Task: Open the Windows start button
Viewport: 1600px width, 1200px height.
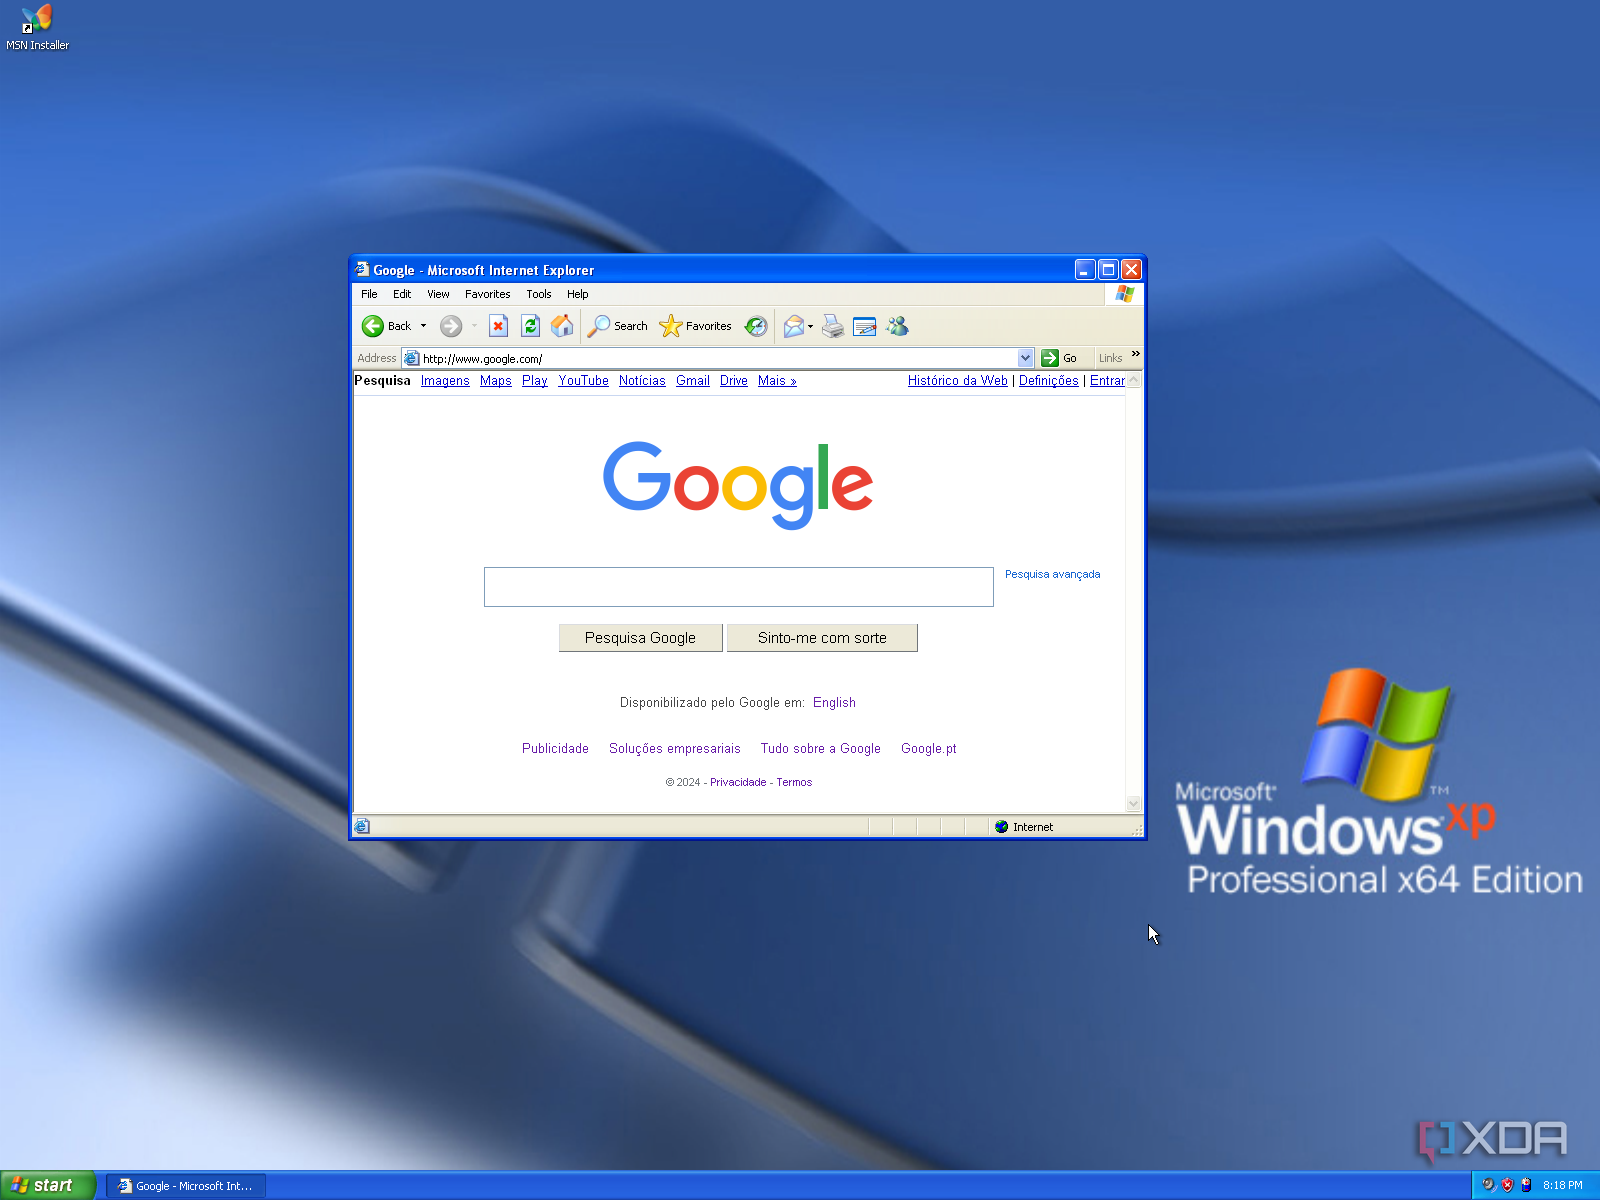Action: 48,1185
